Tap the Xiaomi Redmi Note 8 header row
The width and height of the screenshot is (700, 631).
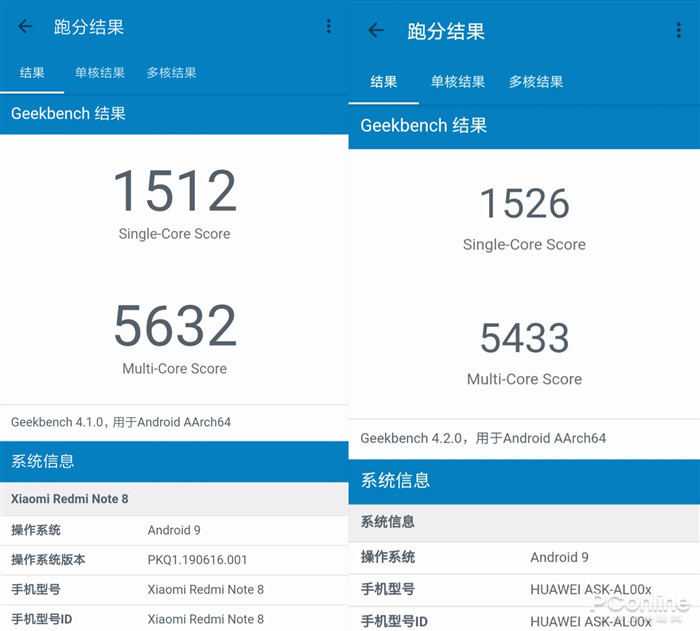(x=174, y=499)
